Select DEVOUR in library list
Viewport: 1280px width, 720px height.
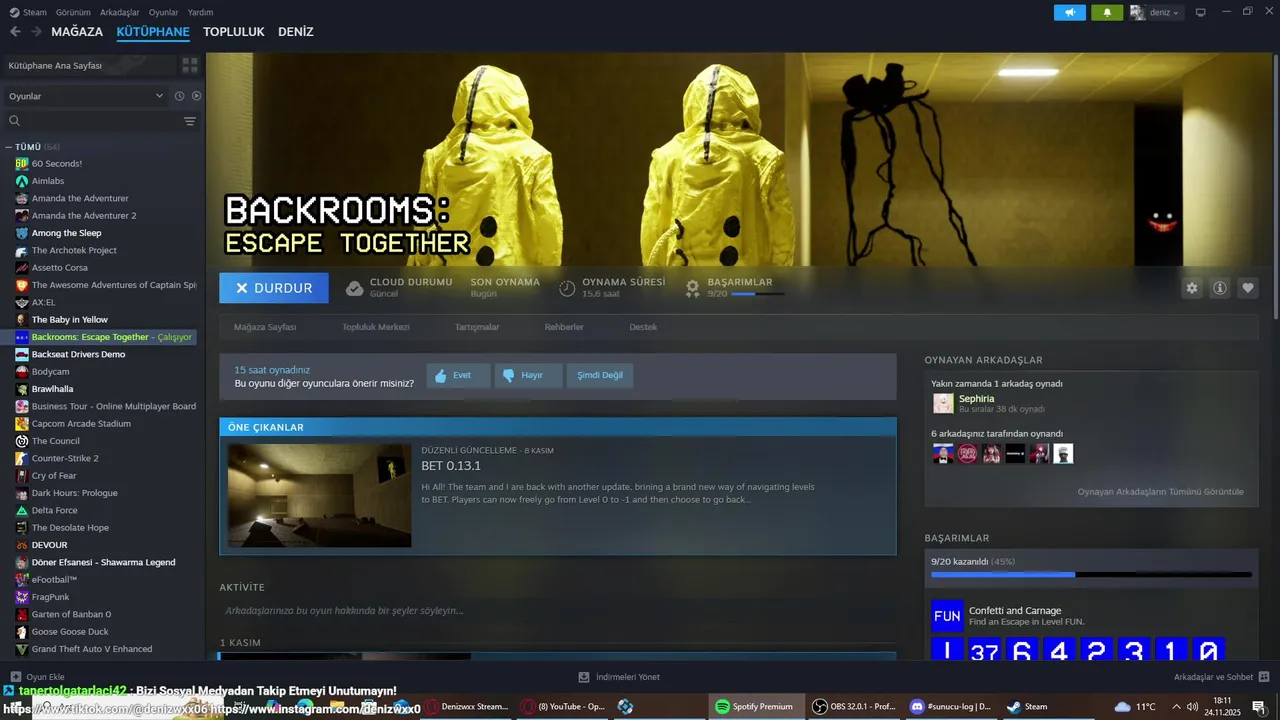pyautogui.click(x=49, y=545)
